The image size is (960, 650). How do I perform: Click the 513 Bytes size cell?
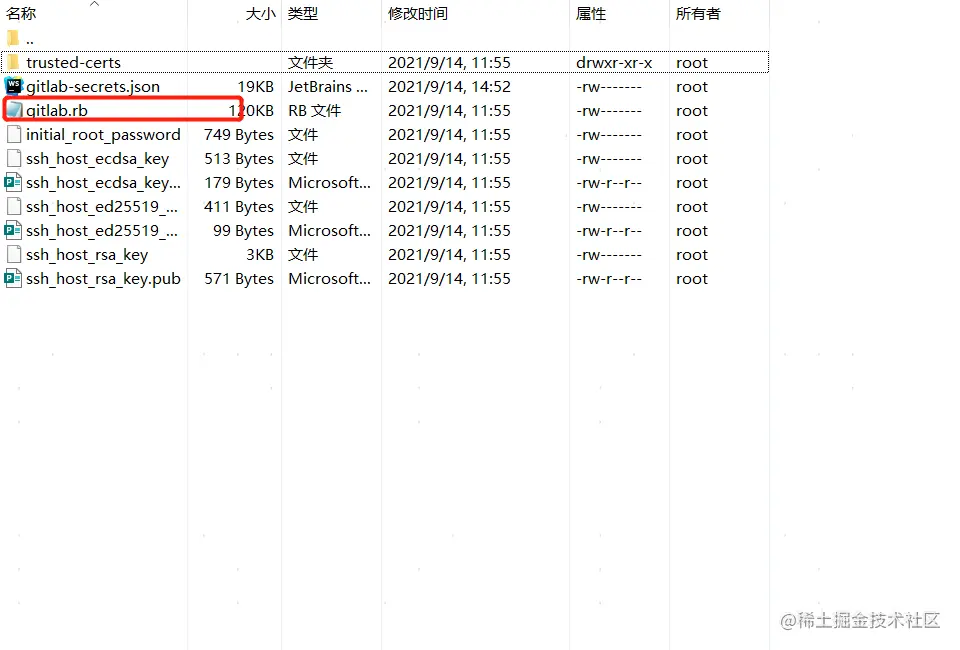[239, 159]
